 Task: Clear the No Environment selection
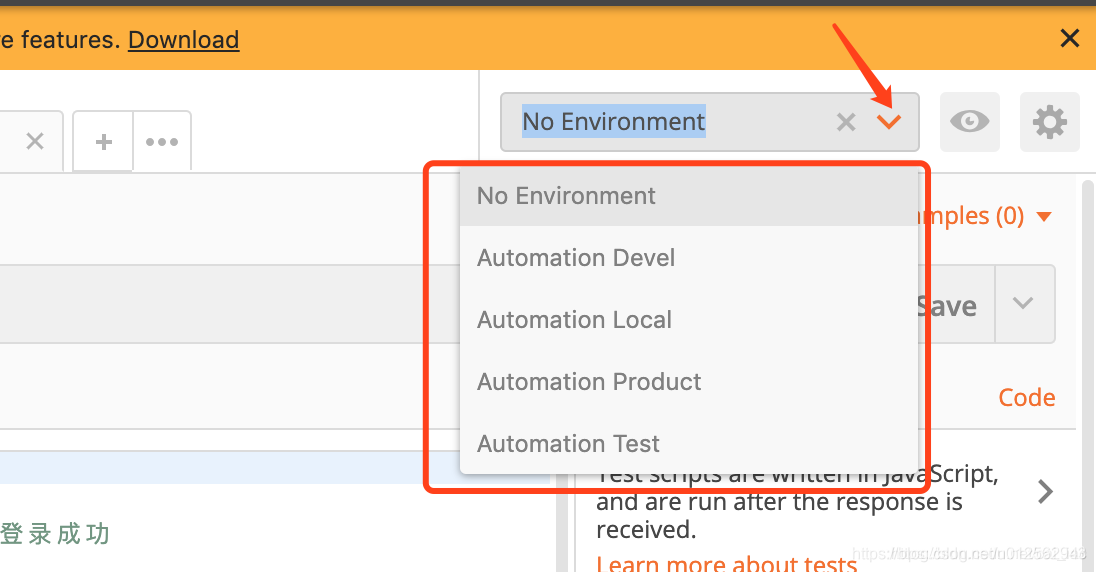(x=846, y=122)
